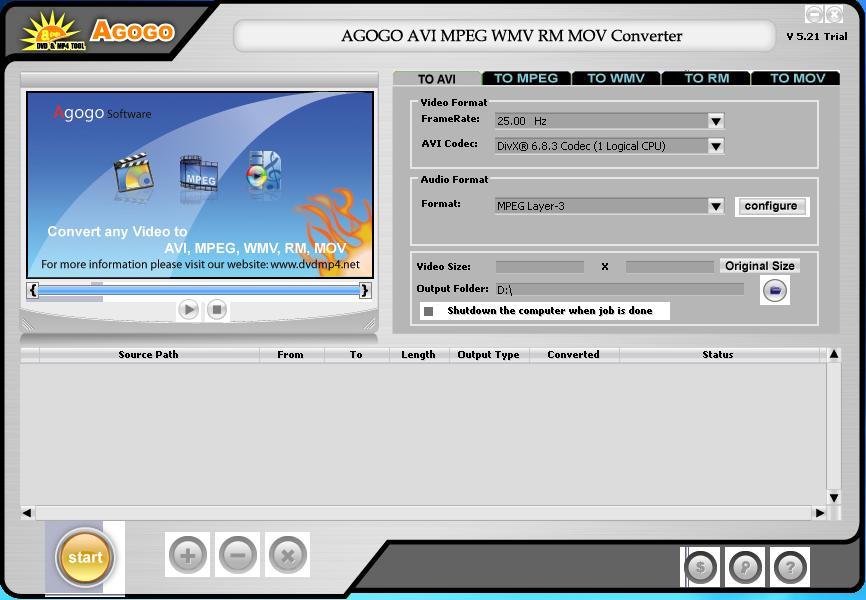Image resolution: width=866 pixels, height=600 pixels.
Task: Open the FrameRate dropdown
Action: coord(716,120)
